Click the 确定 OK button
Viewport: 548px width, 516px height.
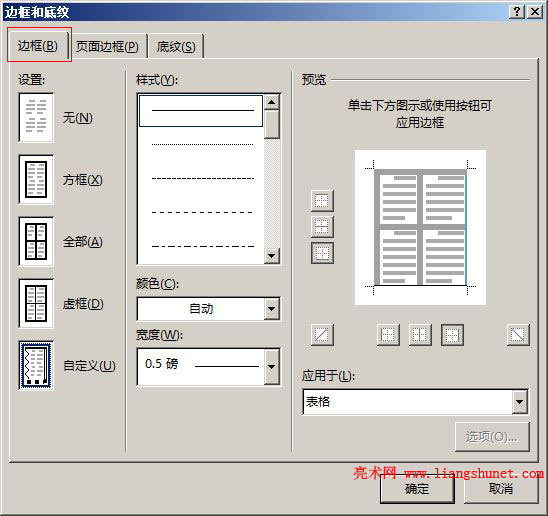[x=417, y=488]
